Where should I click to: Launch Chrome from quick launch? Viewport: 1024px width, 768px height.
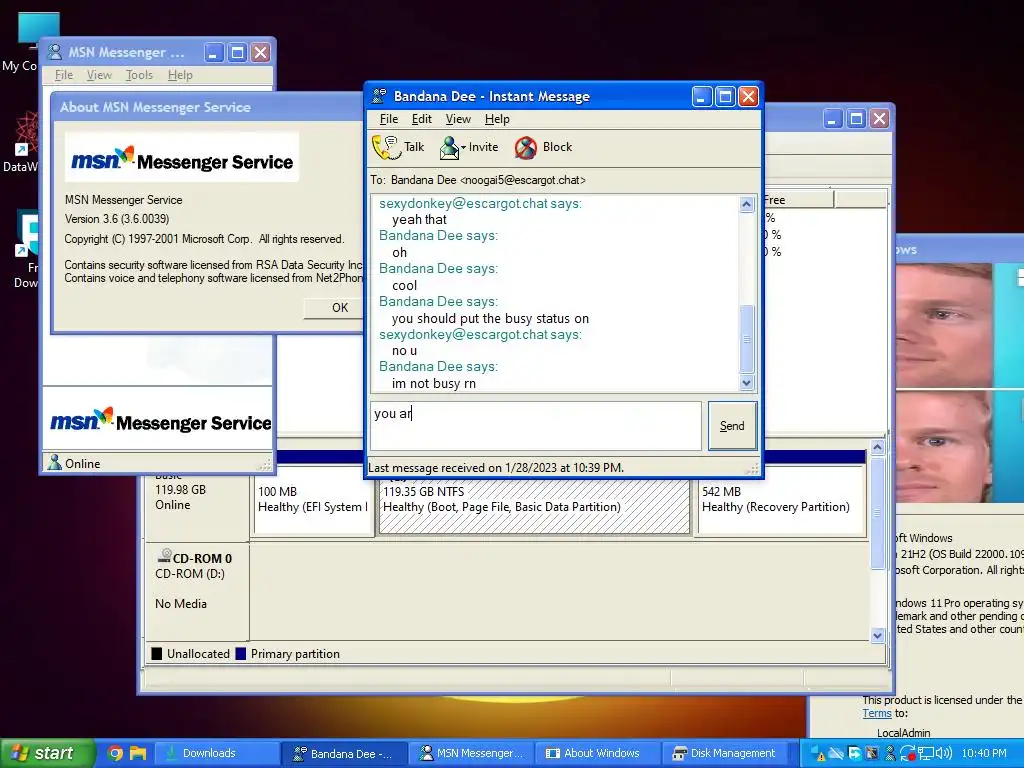click(116, 753)
